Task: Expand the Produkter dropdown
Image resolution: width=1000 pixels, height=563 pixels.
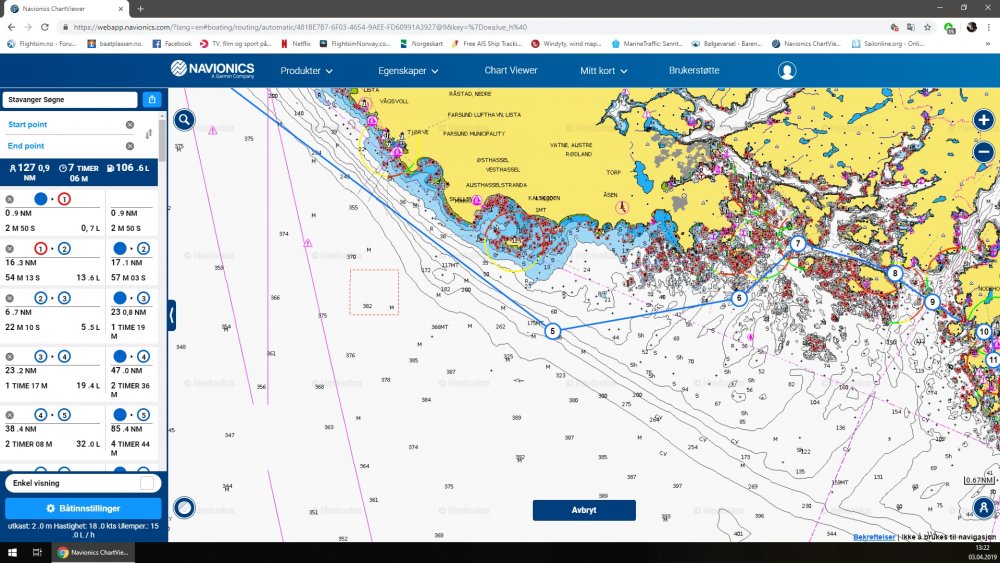Action: [x=306, y=71]
